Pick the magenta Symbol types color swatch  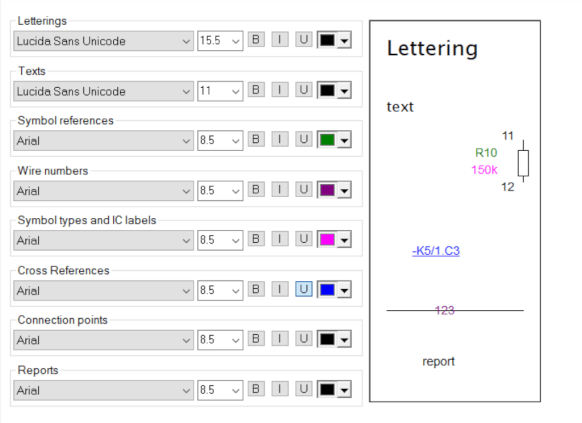(327, 240)
